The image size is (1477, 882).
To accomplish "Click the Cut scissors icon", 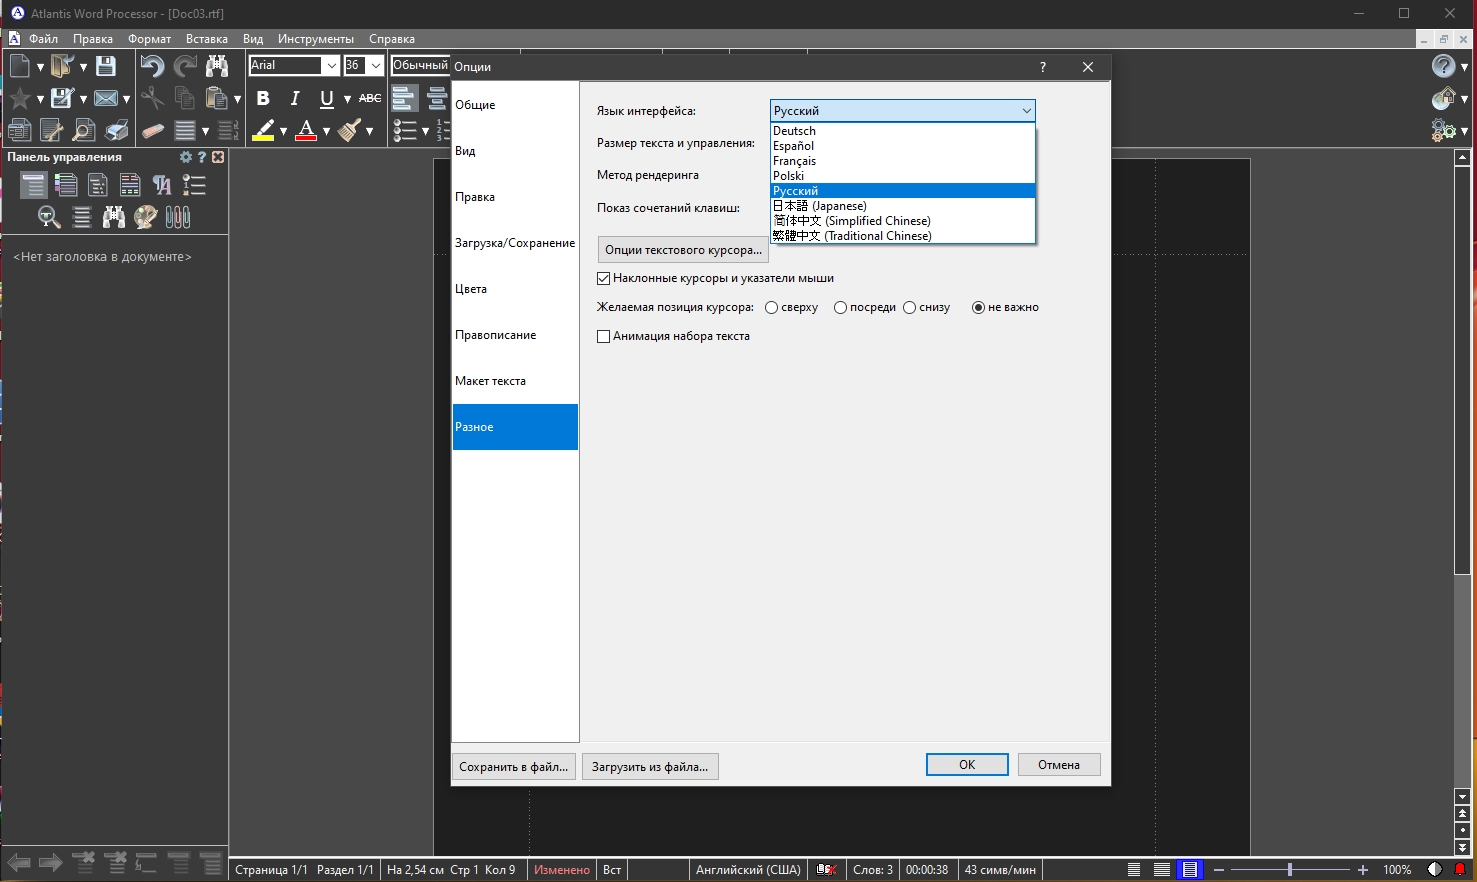I will click(x=152, y=98).
